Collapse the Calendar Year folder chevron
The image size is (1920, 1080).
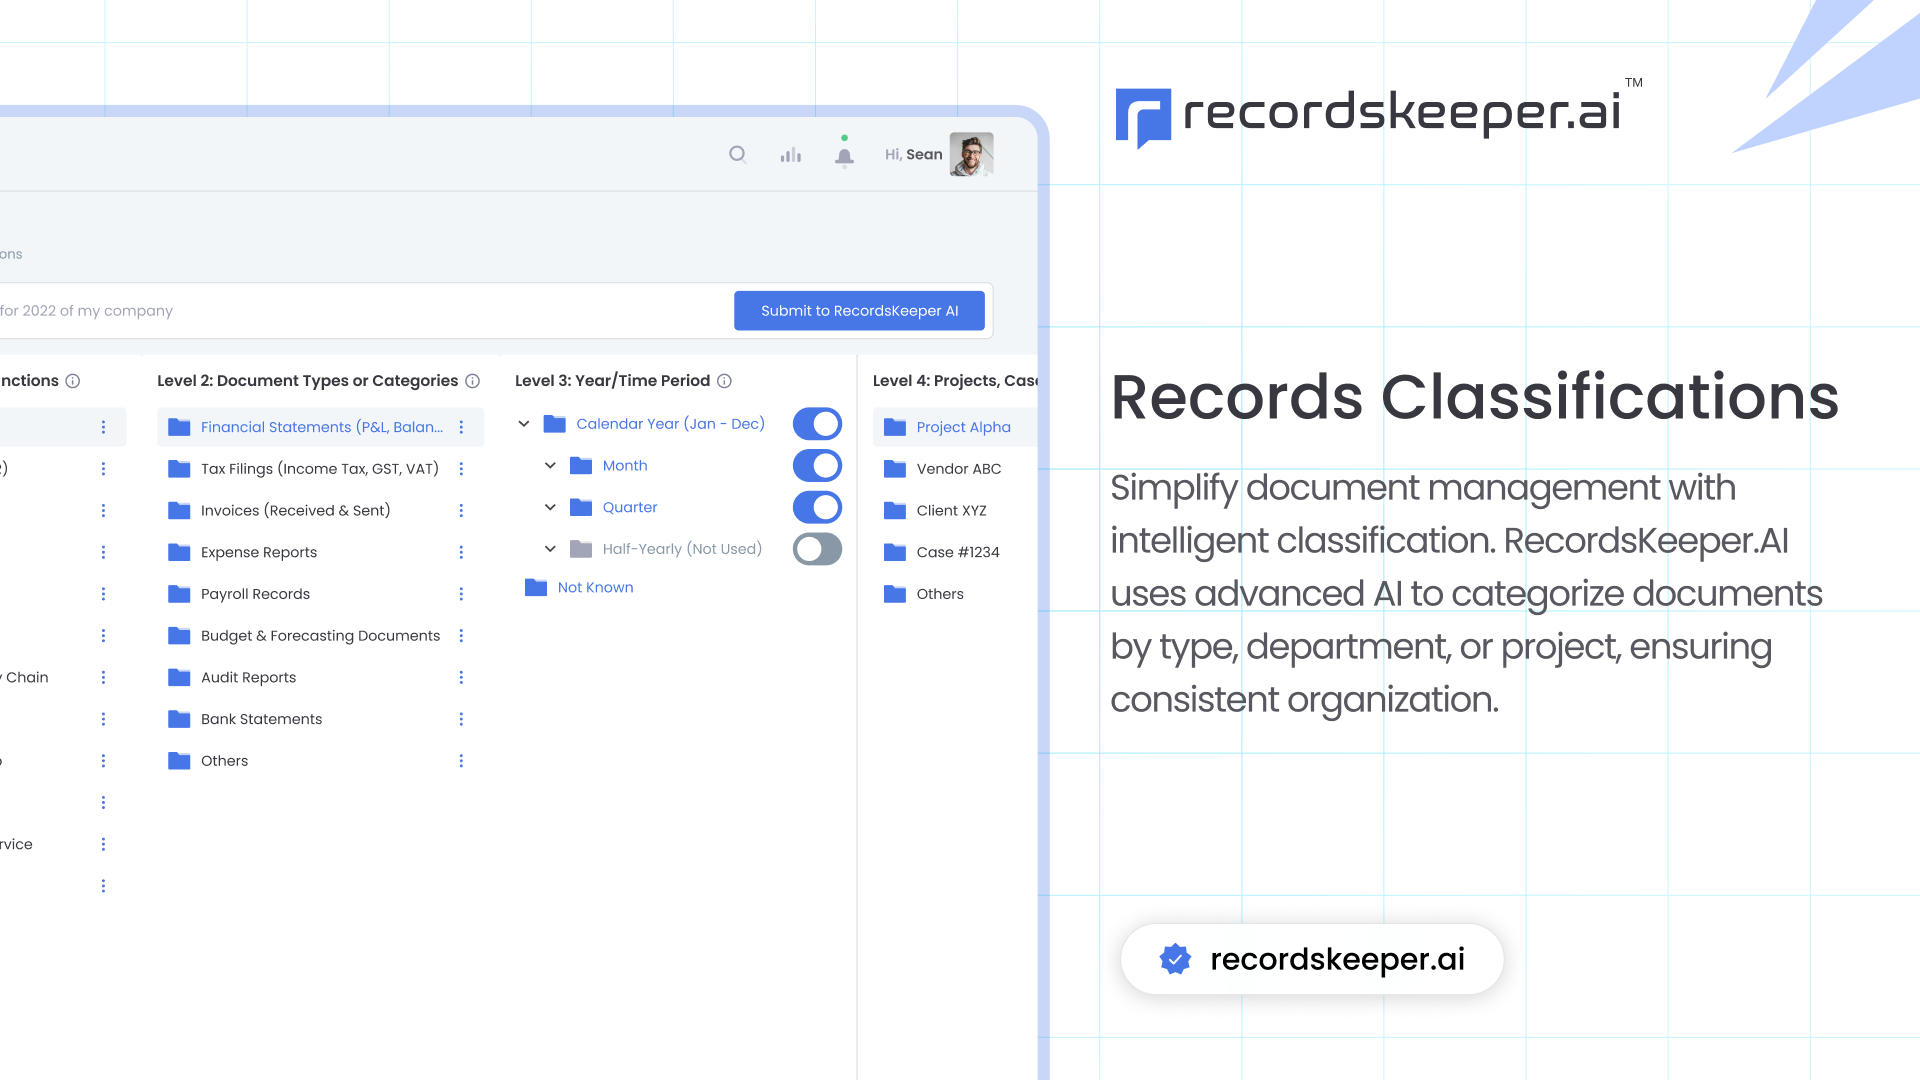(524, 424)
